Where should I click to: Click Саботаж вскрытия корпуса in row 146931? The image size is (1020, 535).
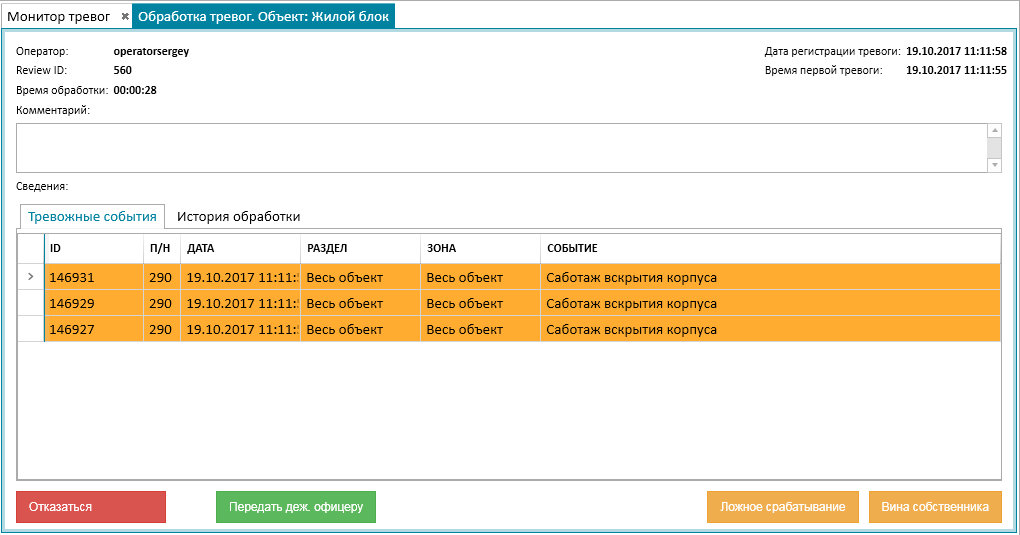point(770,277)
